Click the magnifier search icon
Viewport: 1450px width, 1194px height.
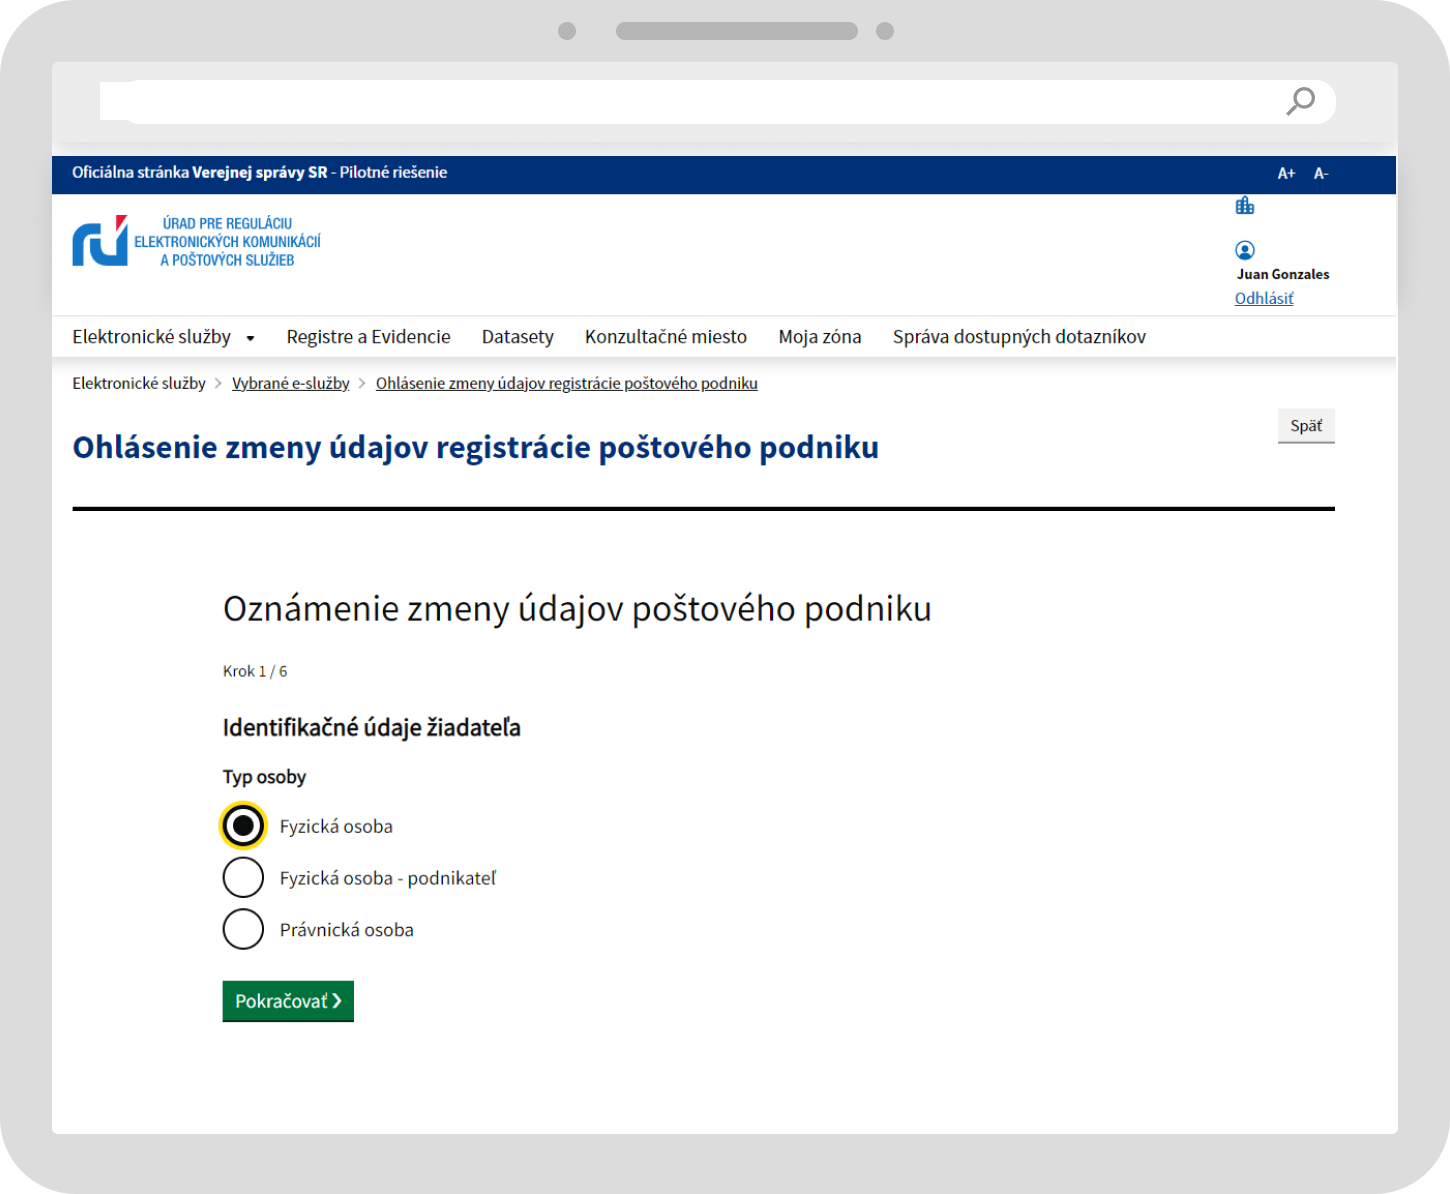point(1300,101)
